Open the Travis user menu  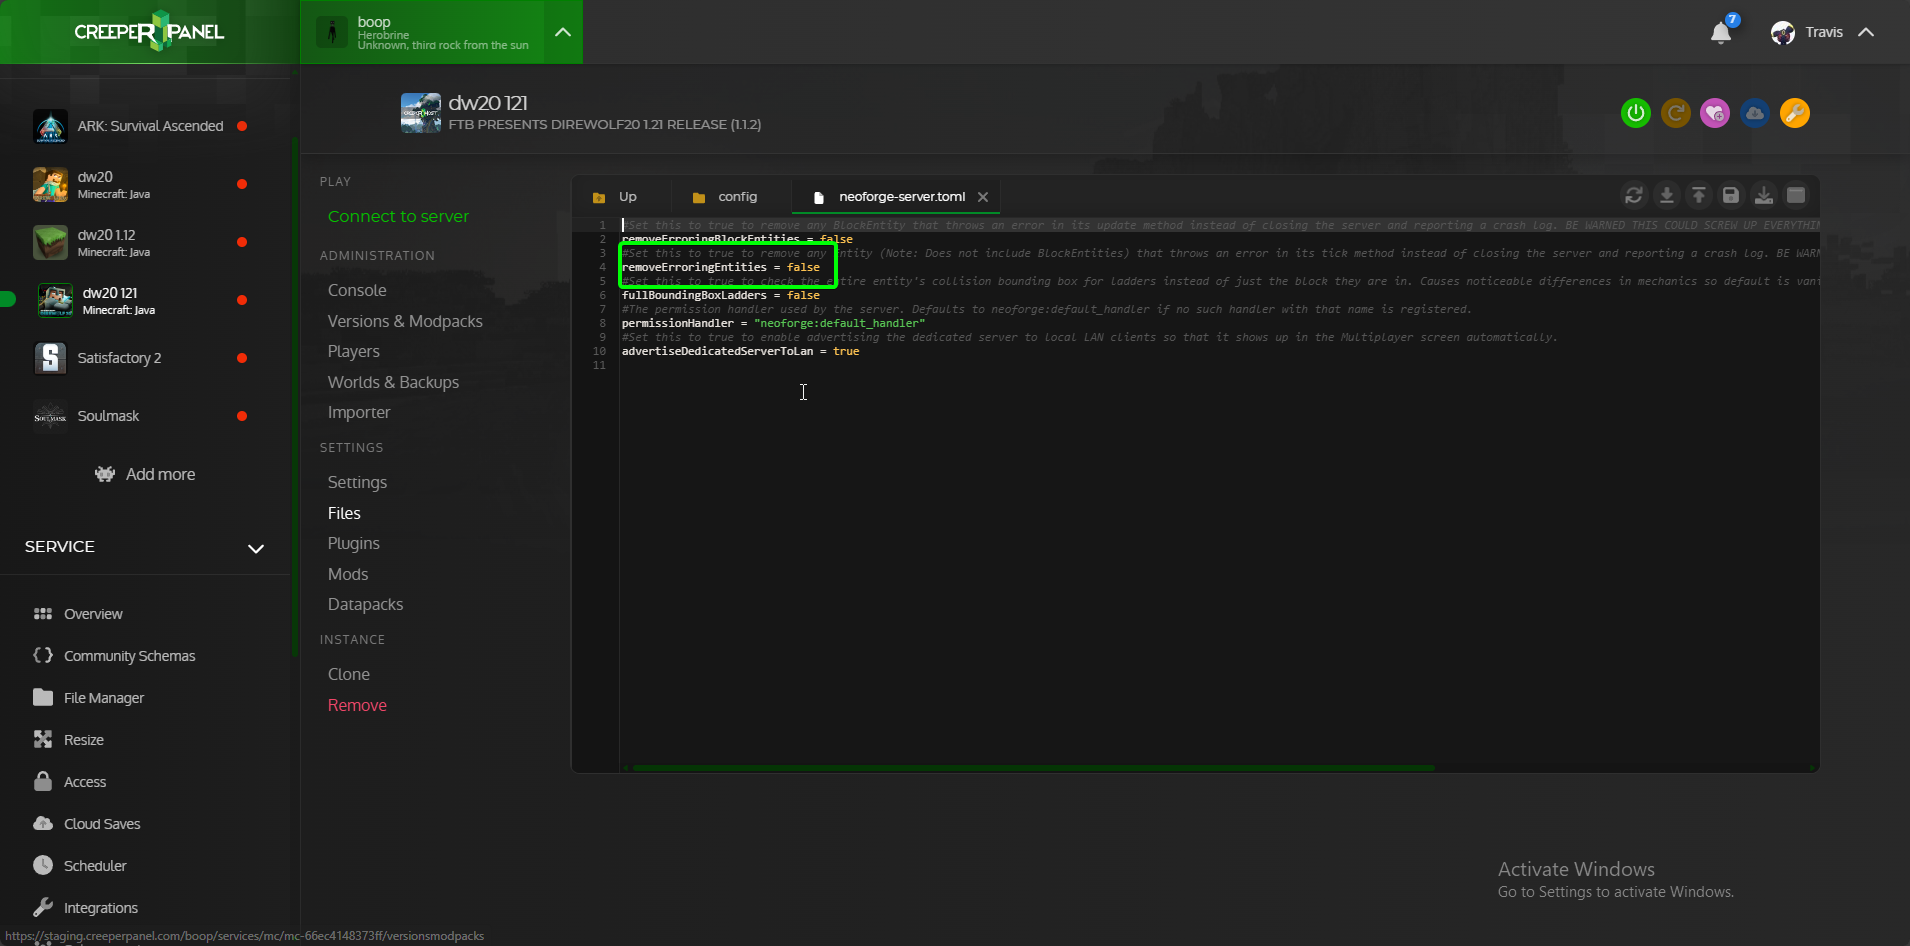(1823, 32)
